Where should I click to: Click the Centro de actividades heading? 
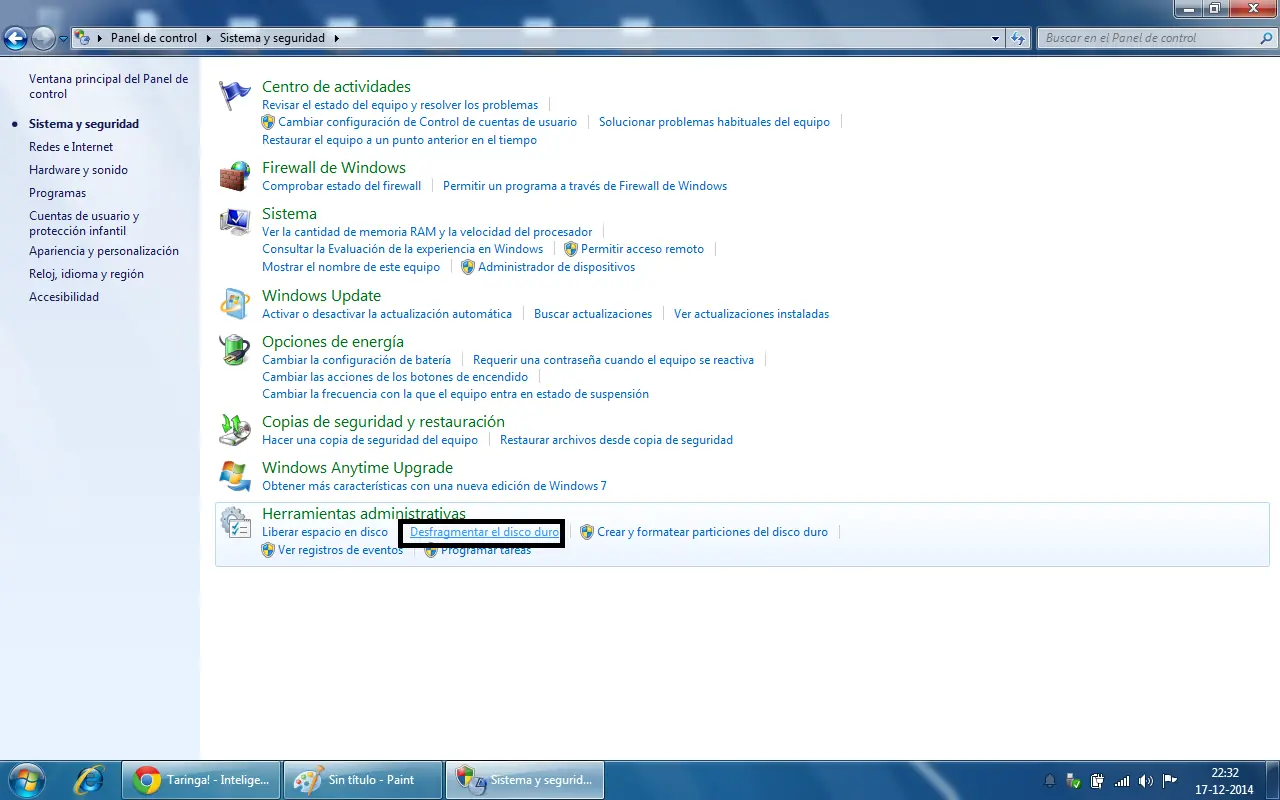pyautogui.click(x=336, y=87)
